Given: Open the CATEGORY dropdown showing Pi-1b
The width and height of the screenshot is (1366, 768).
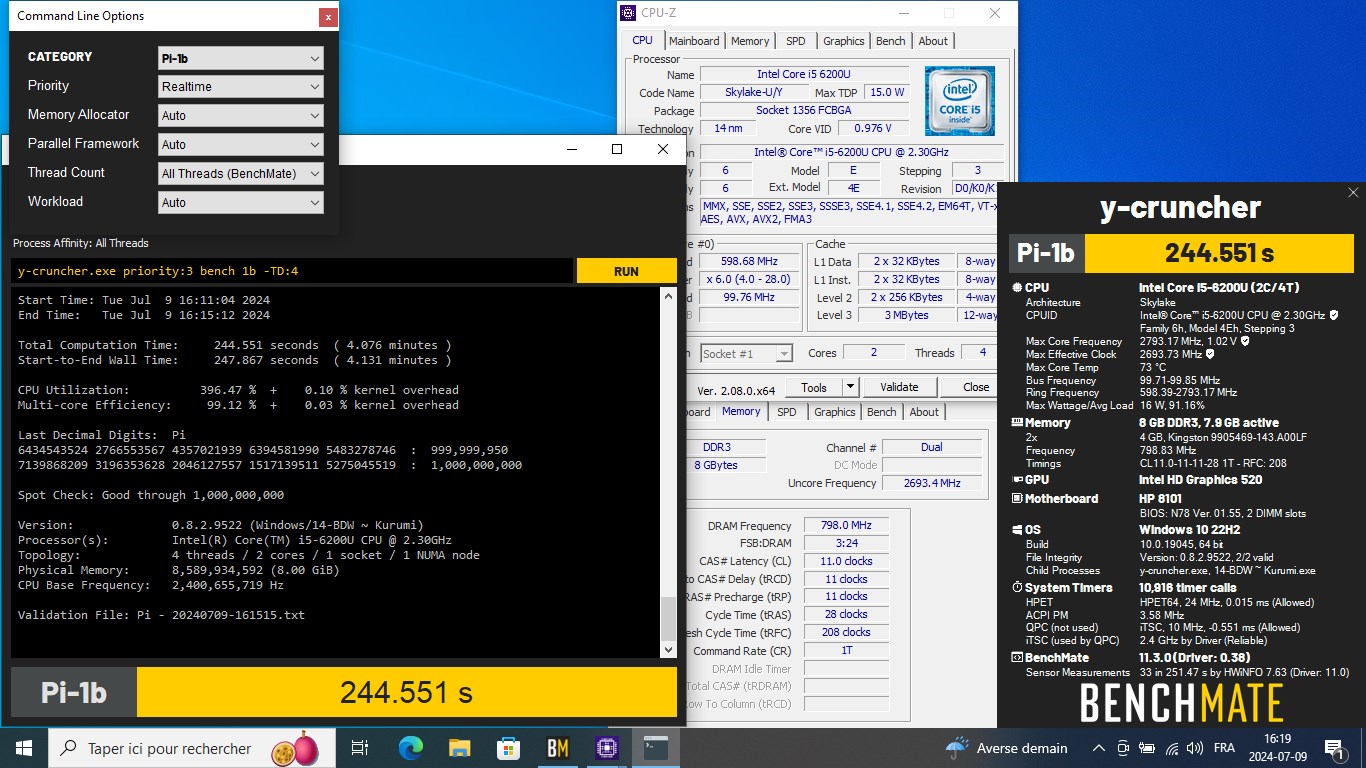Looking at the screenshot, I should pyautogui.click(x=241, y=58).
